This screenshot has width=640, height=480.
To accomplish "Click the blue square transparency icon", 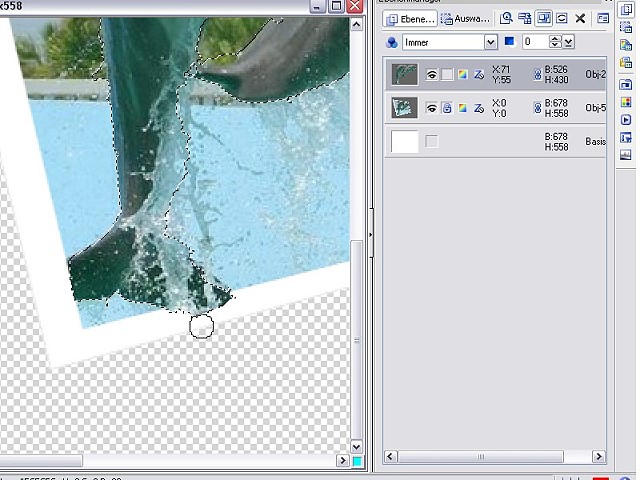I will [x=509, y=42].
